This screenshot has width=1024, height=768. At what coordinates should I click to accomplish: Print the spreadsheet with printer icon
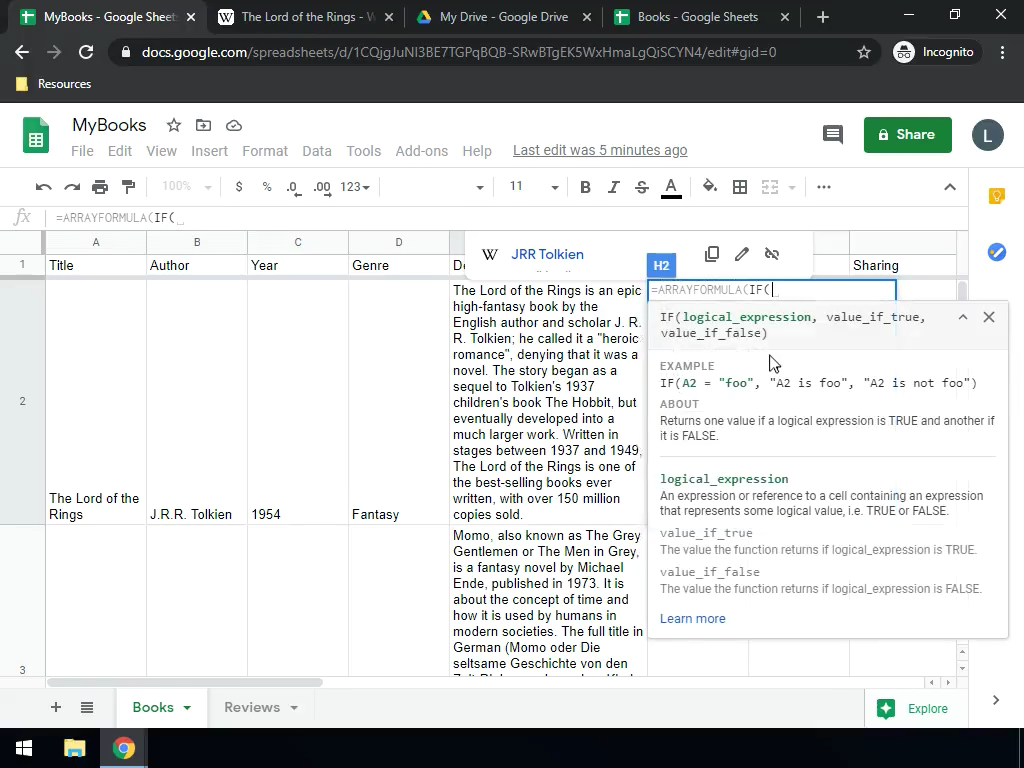[100, 187]
